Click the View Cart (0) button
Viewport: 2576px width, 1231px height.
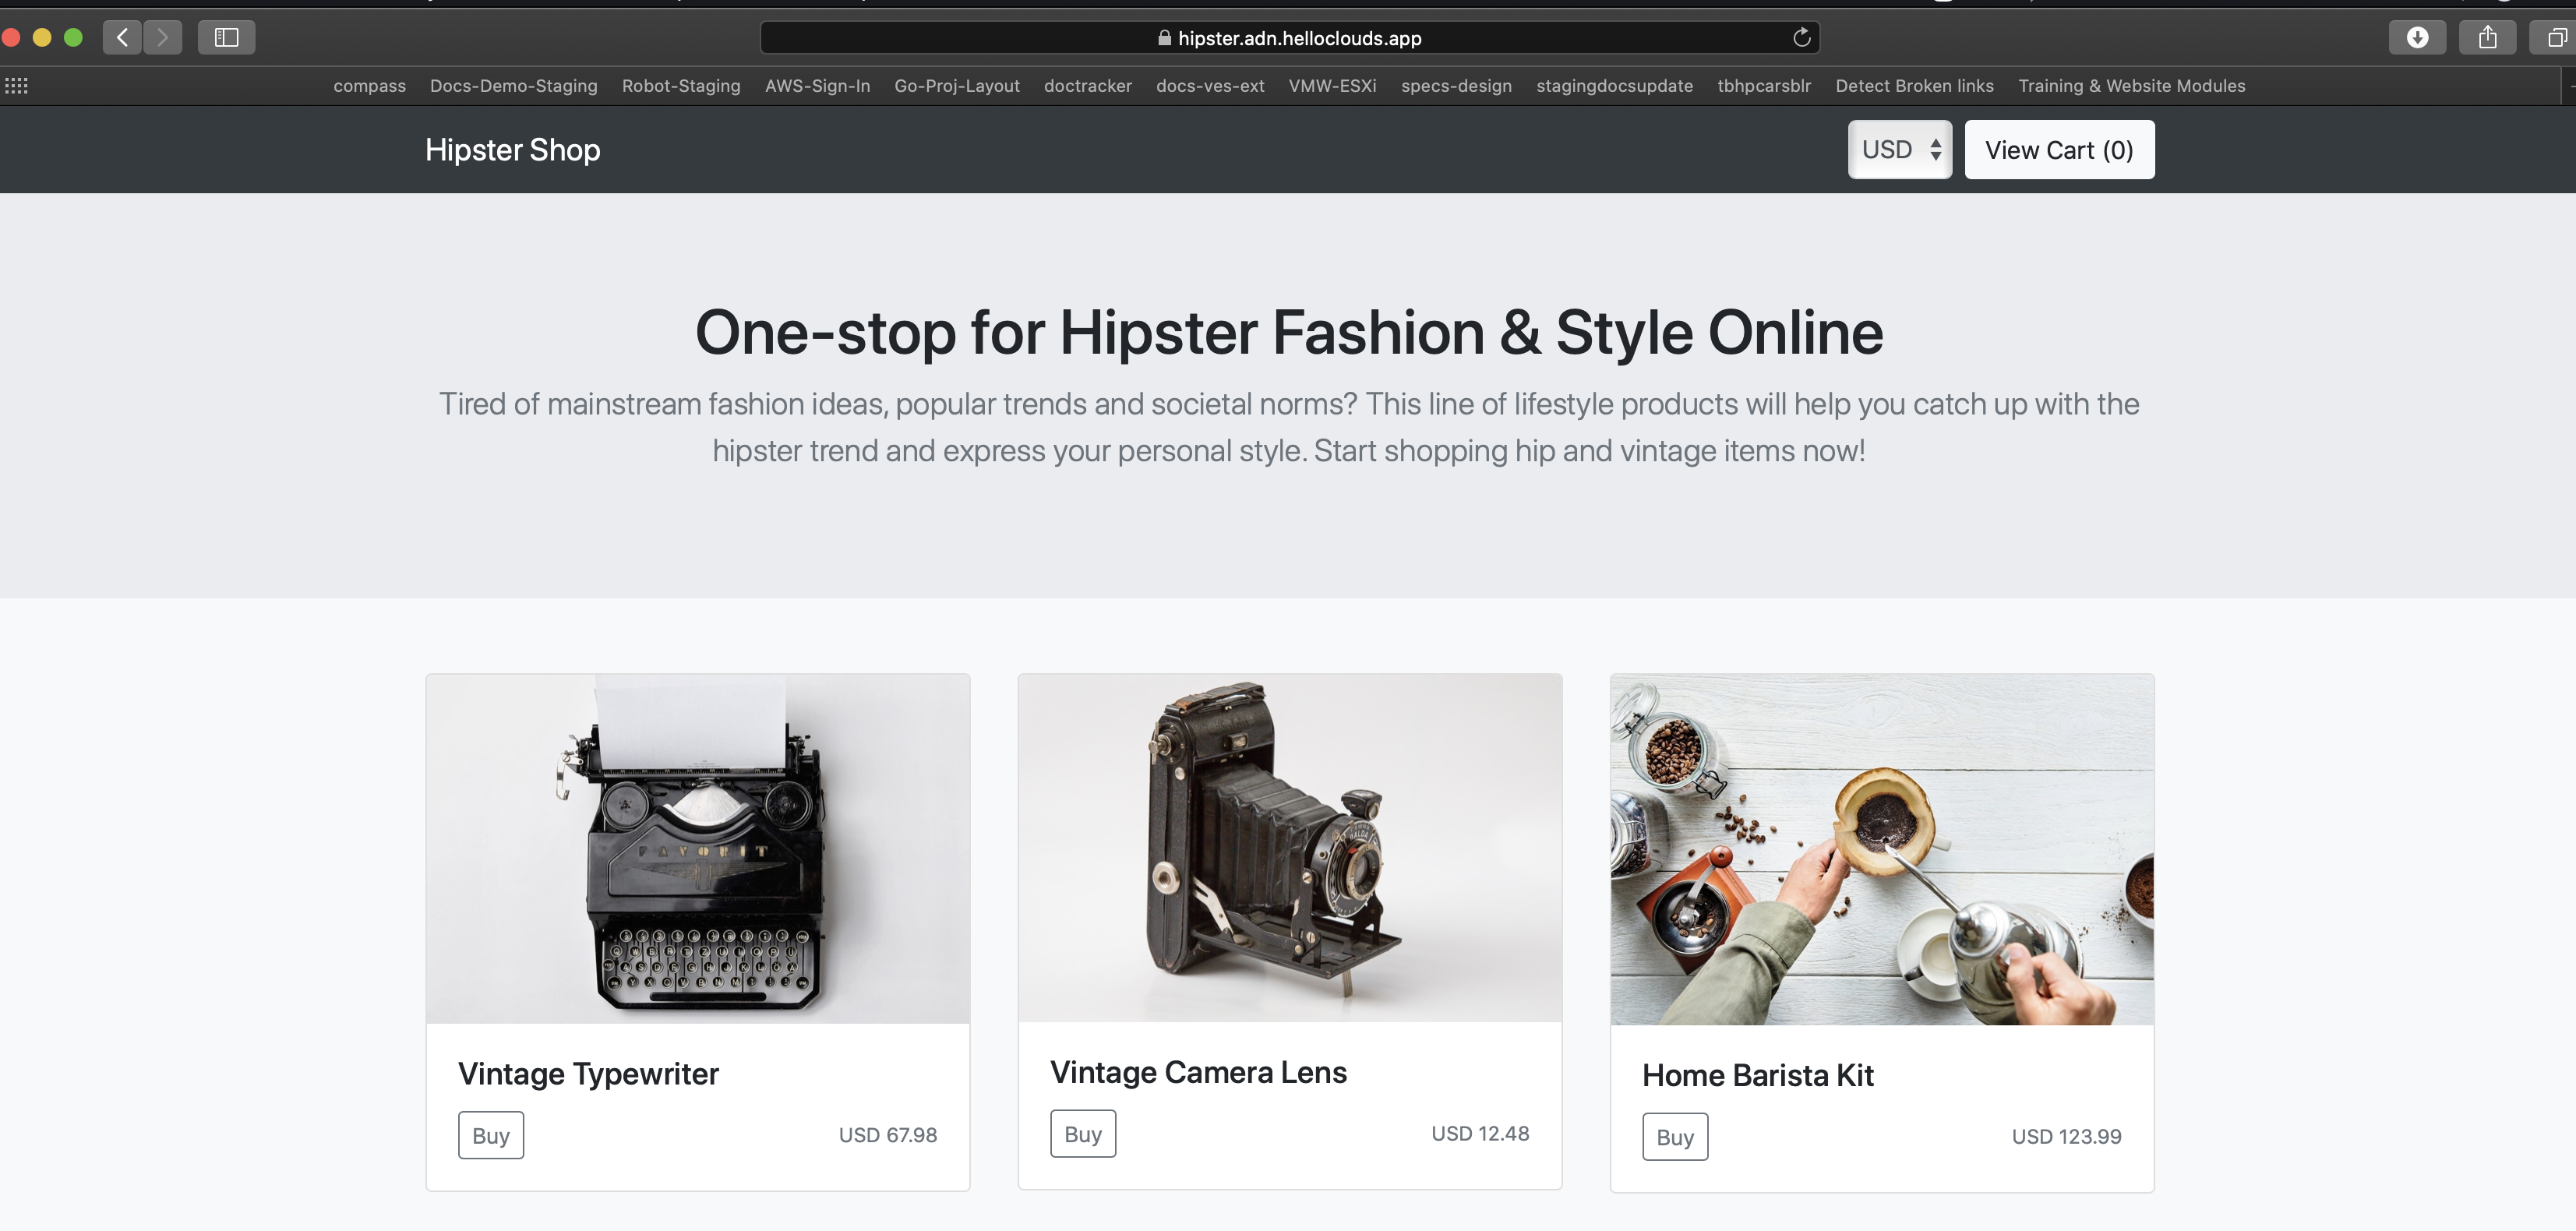[x=2059, y=150]
